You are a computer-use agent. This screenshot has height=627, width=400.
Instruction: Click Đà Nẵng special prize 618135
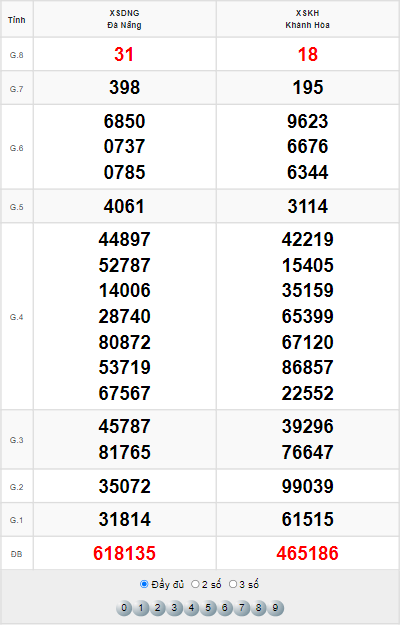click(124, 553)
